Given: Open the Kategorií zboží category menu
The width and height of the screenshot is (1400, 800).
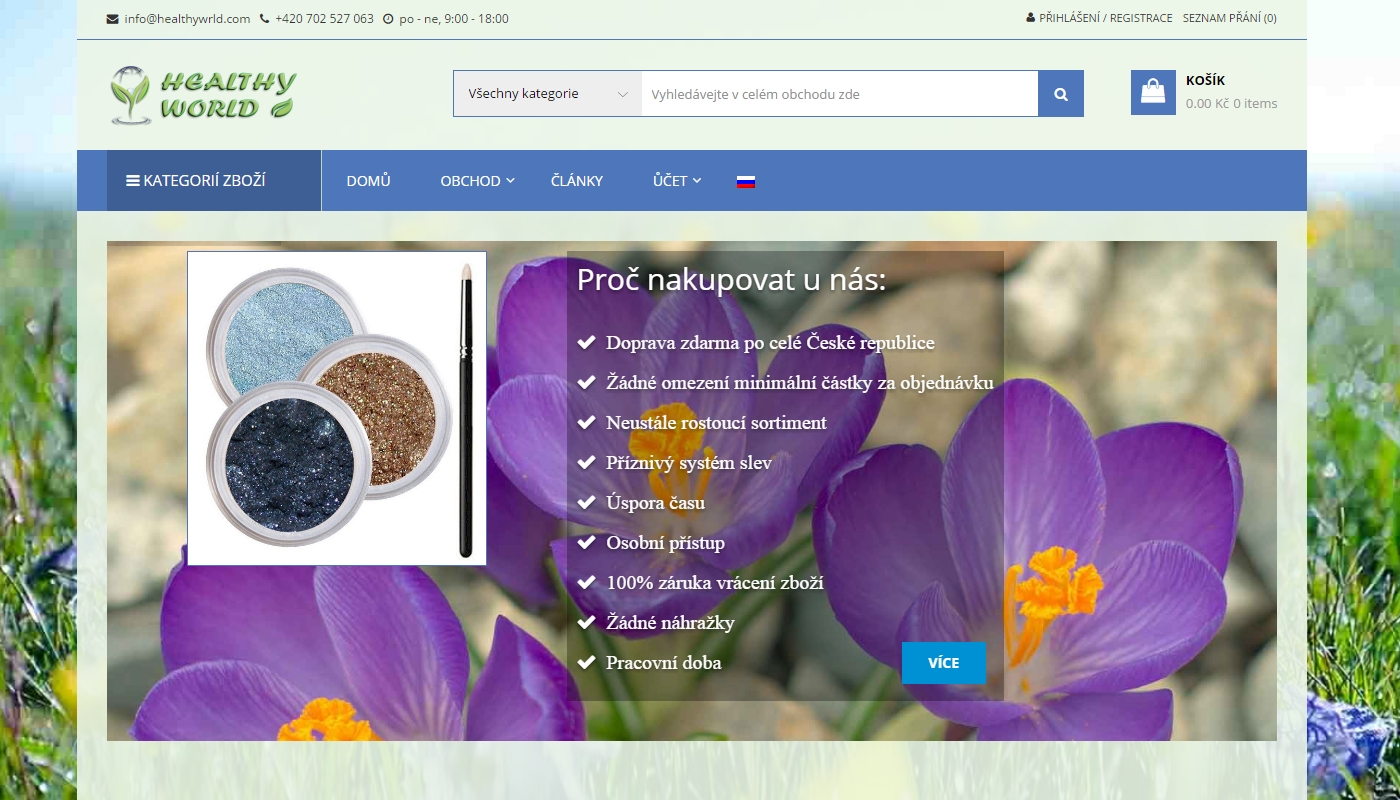Looking at the screenshot, I should (214, 181).
